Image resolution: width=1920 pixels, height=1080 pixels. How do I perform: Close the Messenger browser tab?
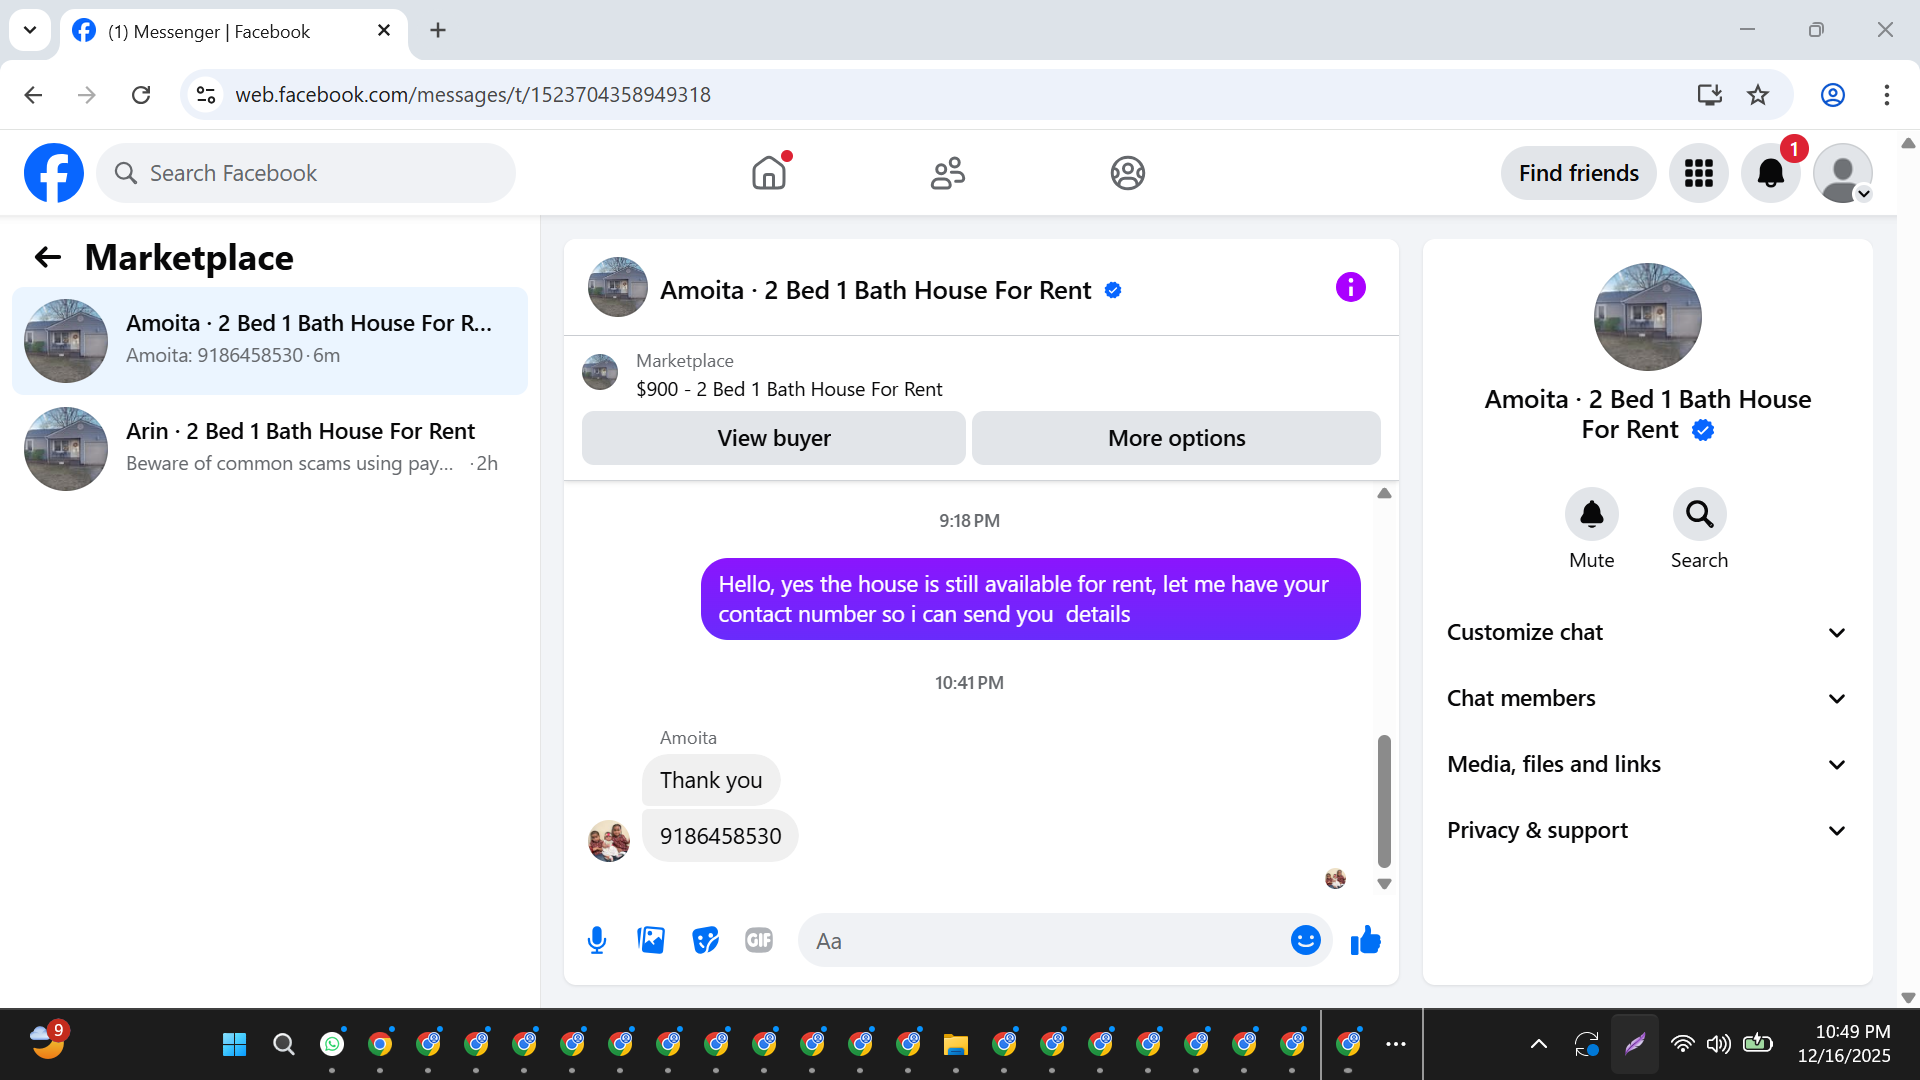click(x=383, y=31)
